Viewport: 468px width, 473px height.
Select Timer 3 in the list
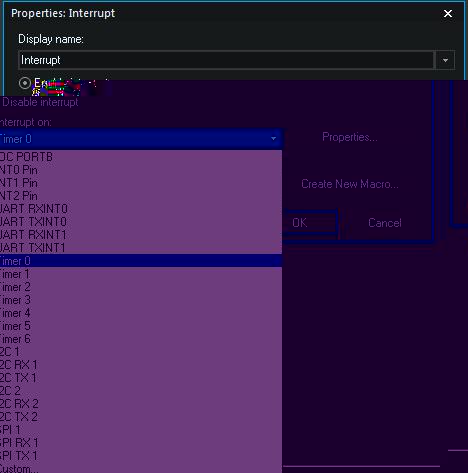(x=141, y=300)
